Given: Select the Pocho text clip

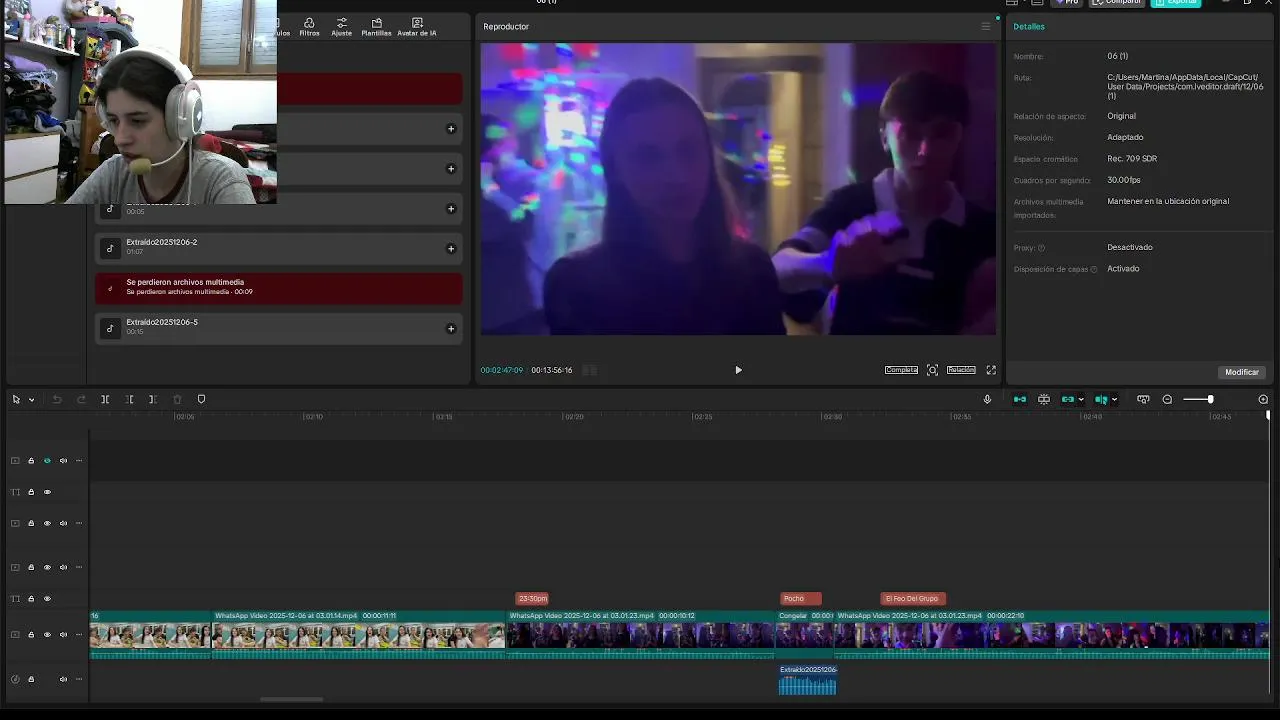Looking at the screenshot, I should click(x=800, y=599).
